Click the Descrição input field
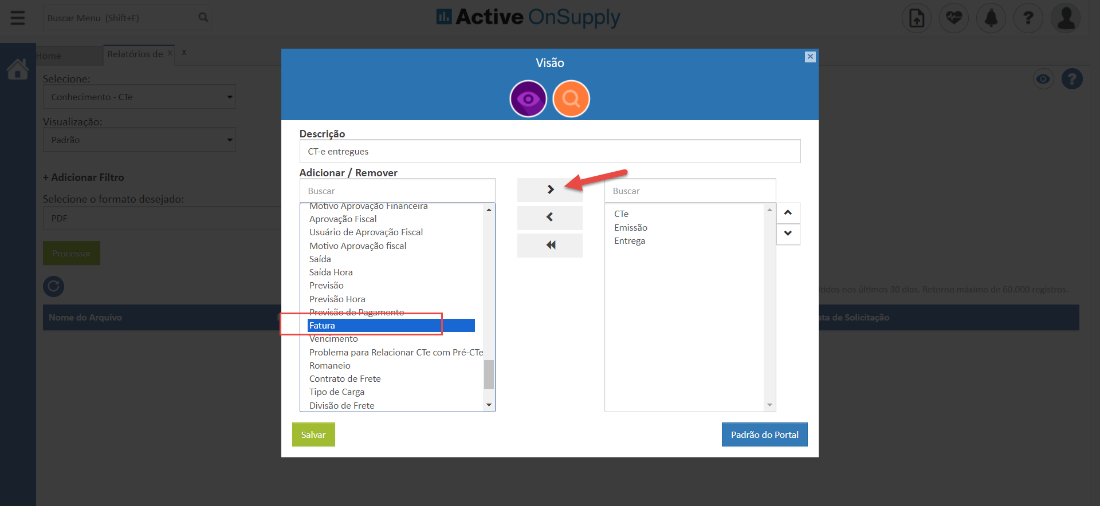The image size is (1100, 506). 549,151
